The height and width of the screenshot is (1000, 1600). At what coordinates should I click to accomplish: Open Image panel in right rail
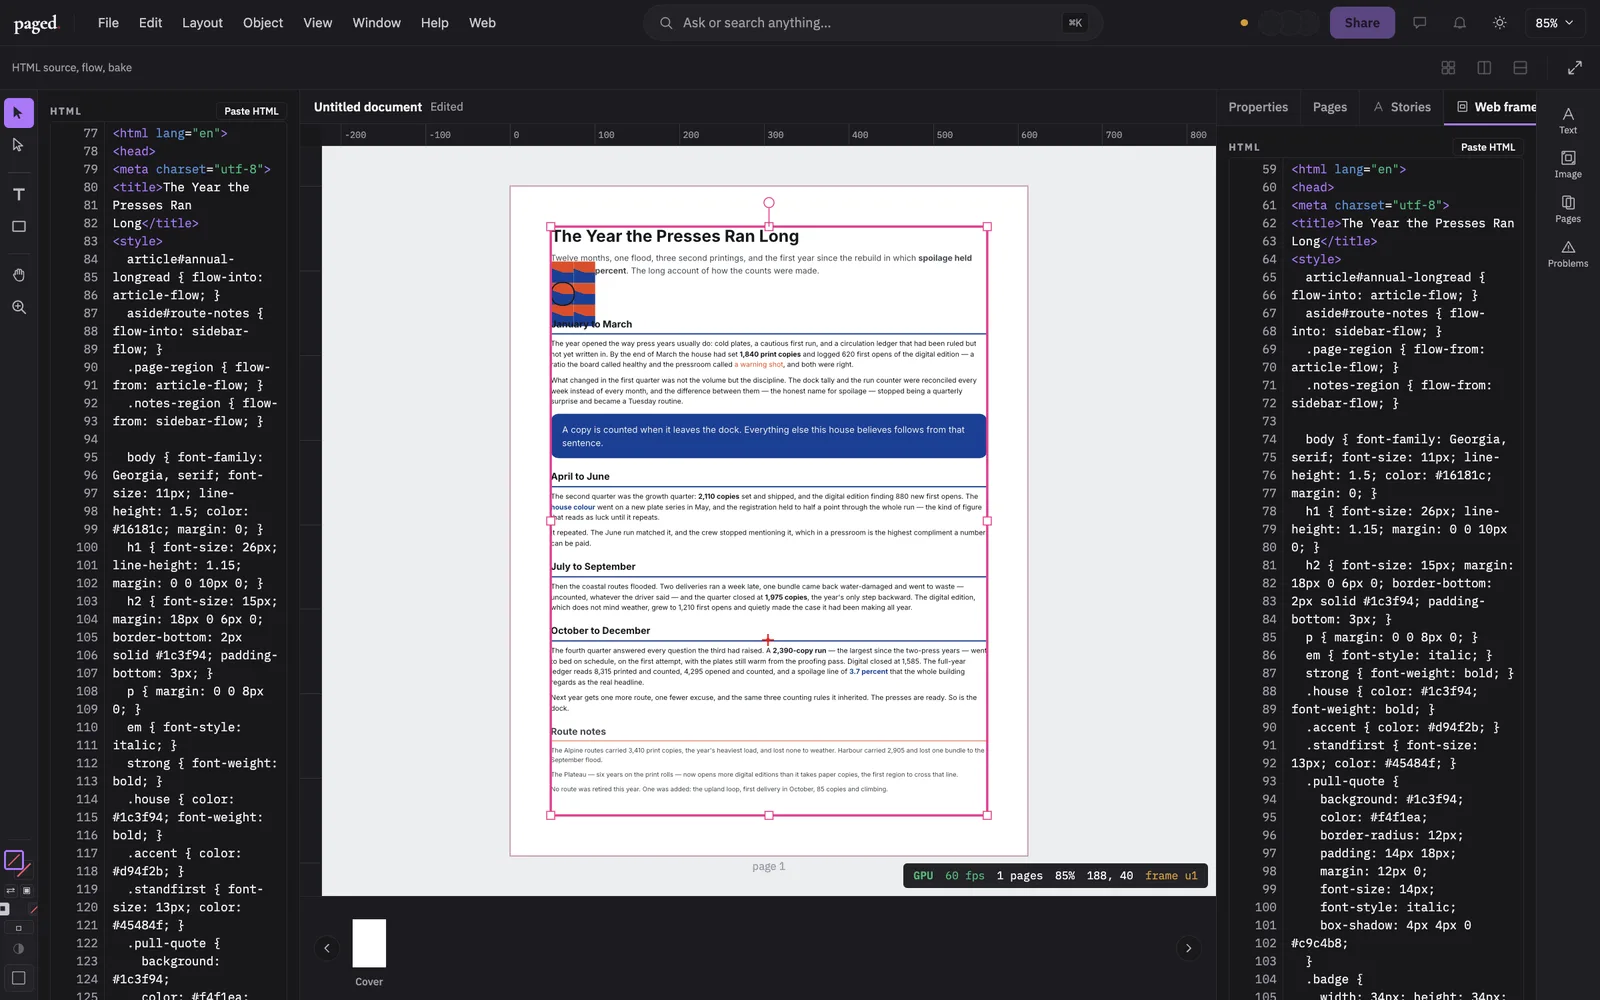pos(1568,165)
